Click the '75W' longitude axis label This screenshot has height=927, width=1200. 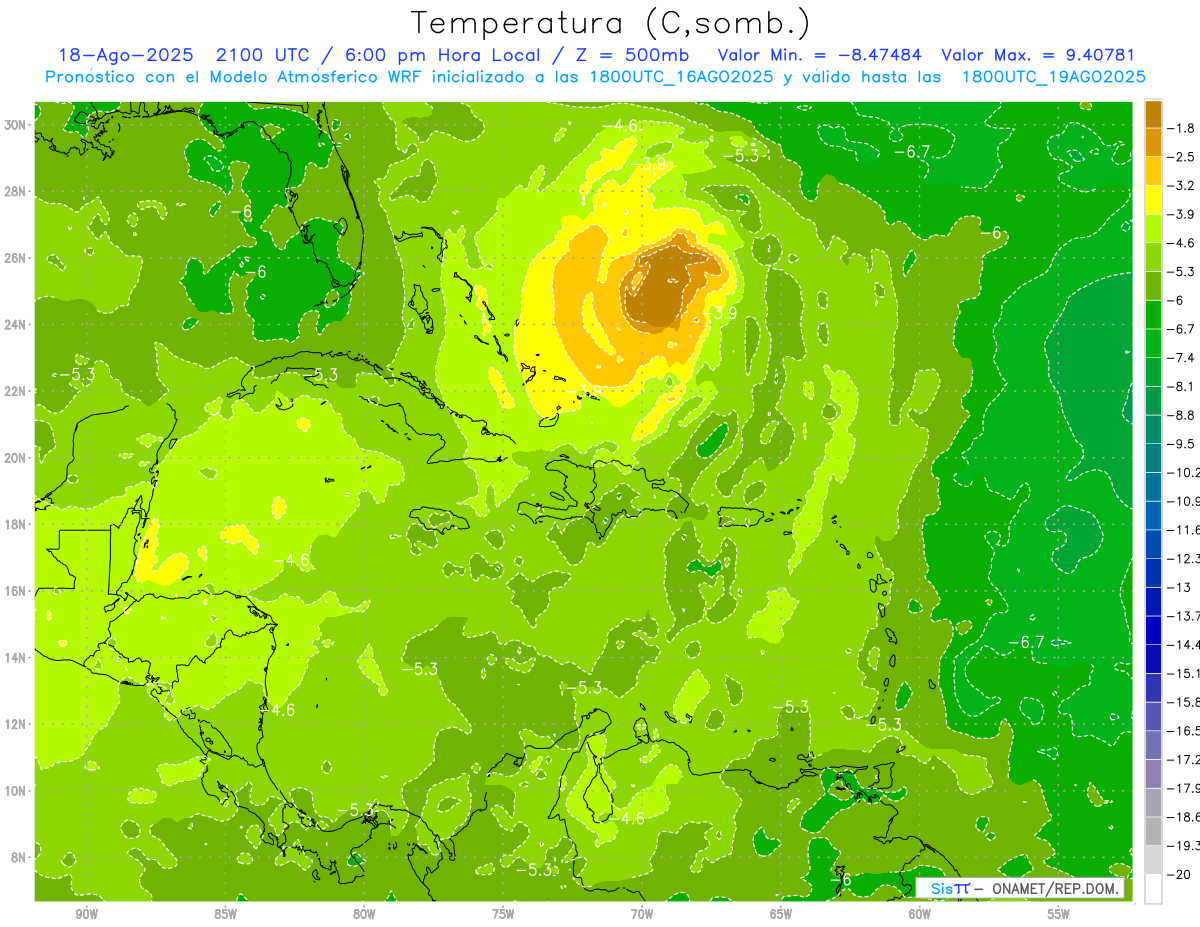pos(503,915)
